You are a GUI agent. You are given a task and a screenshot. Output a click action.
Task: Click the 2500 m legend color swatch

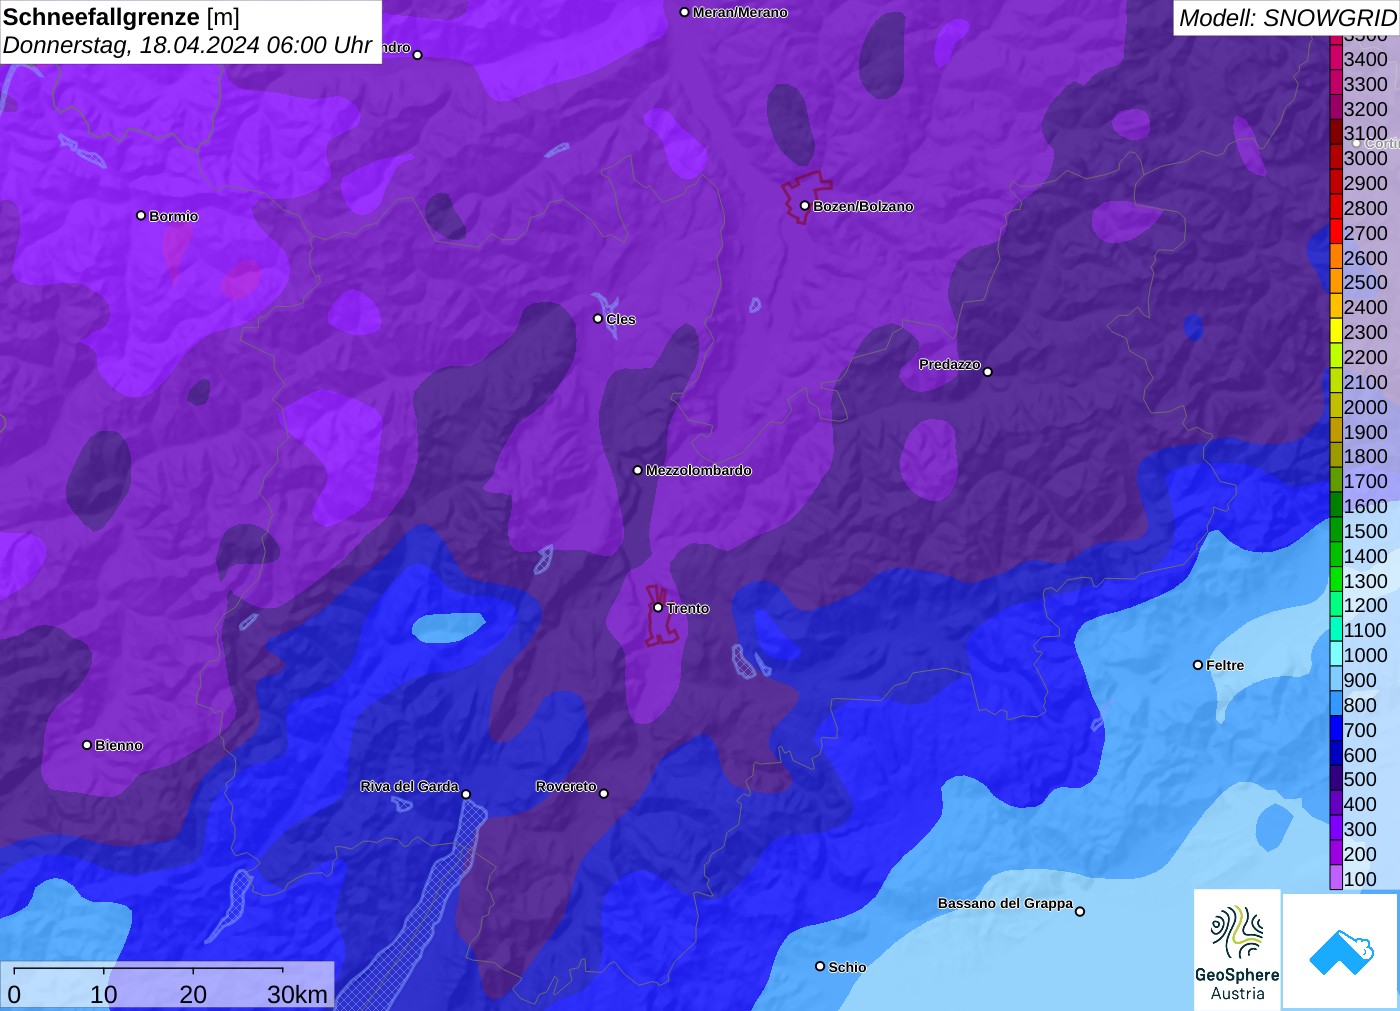point(1336,282)
